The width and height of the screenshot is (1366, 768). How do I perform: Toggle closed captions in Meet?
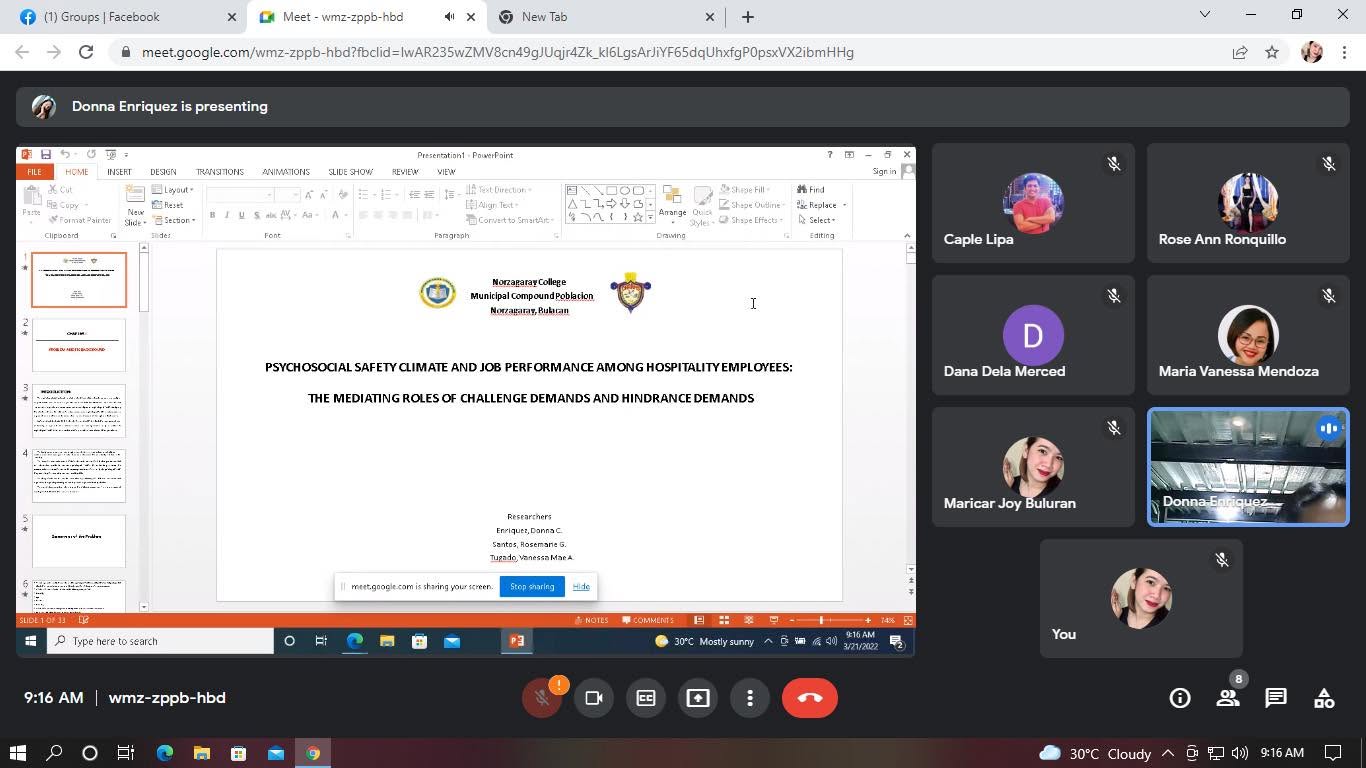(646, 698)
